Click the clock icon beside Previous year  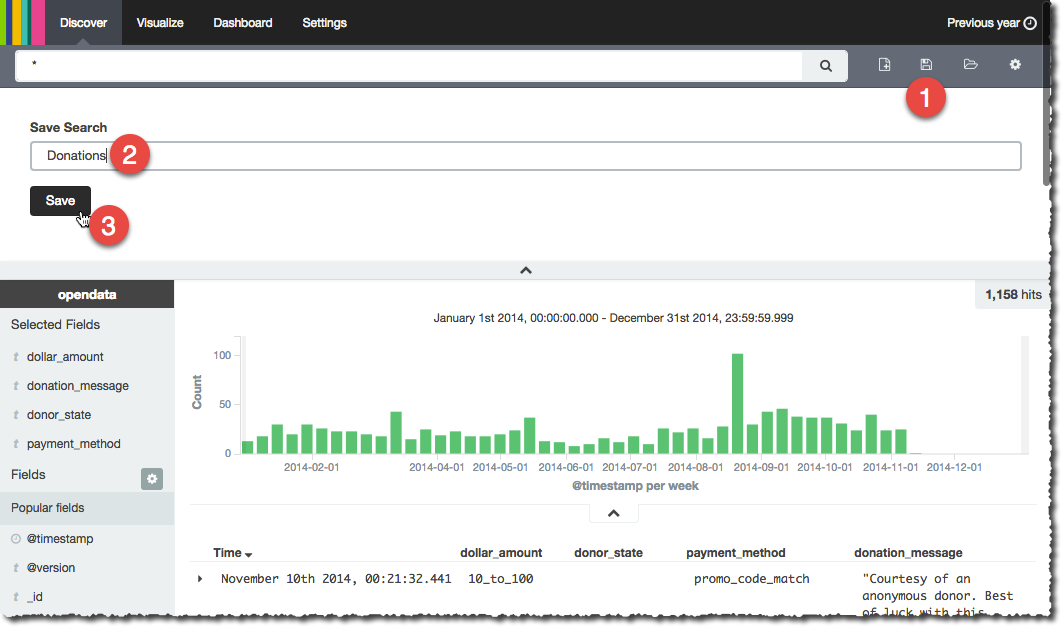click(x=1030, y=23)
